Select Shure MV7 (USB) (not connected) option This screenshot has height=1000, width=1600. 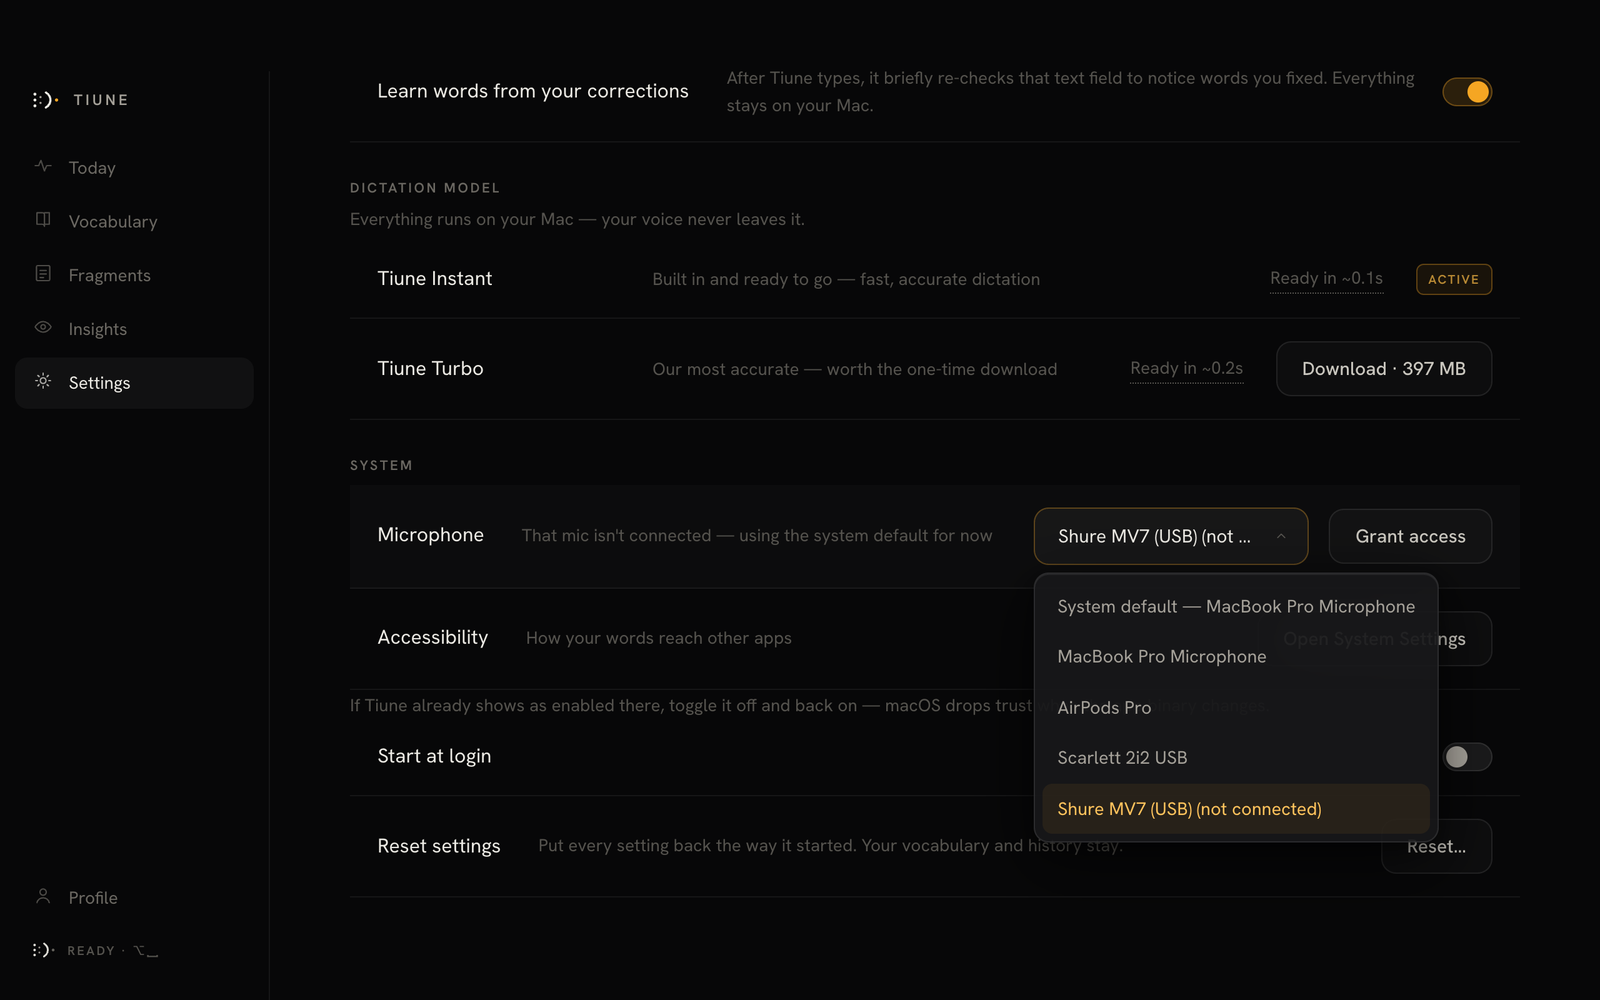click(x=1236, y=809)
